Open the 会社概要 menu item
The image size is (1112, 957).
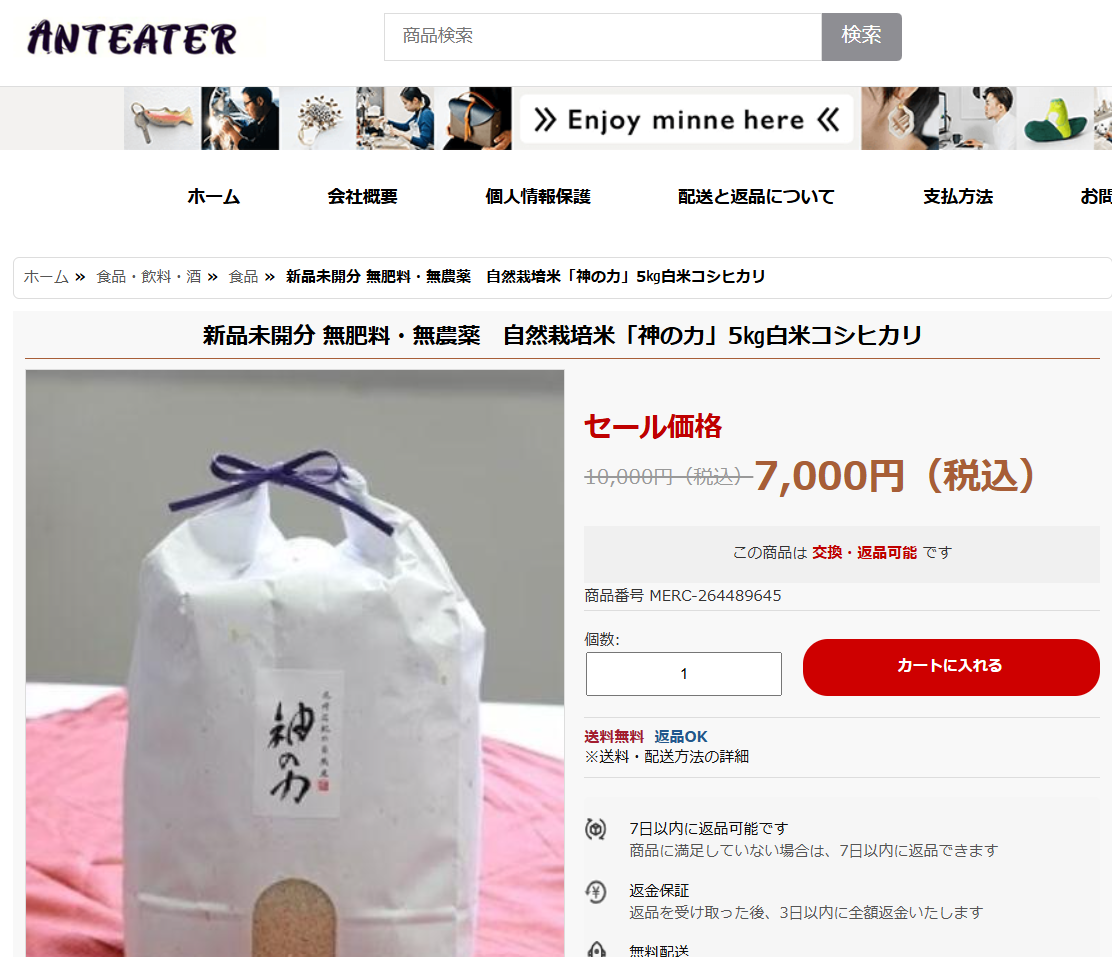[x=362, y=197]
